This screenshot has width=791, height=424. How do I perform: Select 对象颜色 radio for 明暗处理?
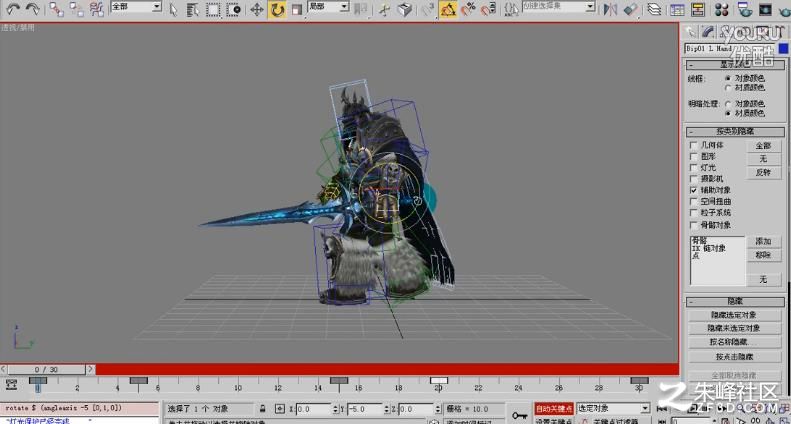click(x=728, y=103)
